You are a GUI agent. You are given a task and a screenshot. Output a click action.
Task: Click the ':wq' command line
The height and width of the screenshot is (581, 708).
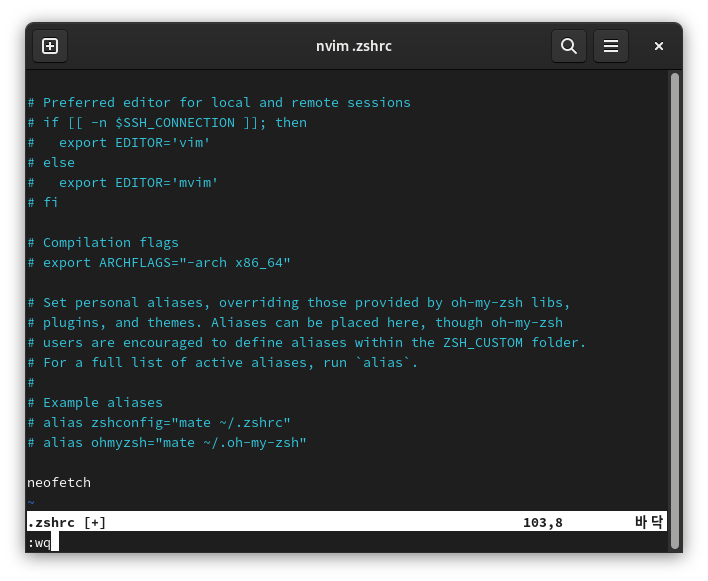click(39, 542)
